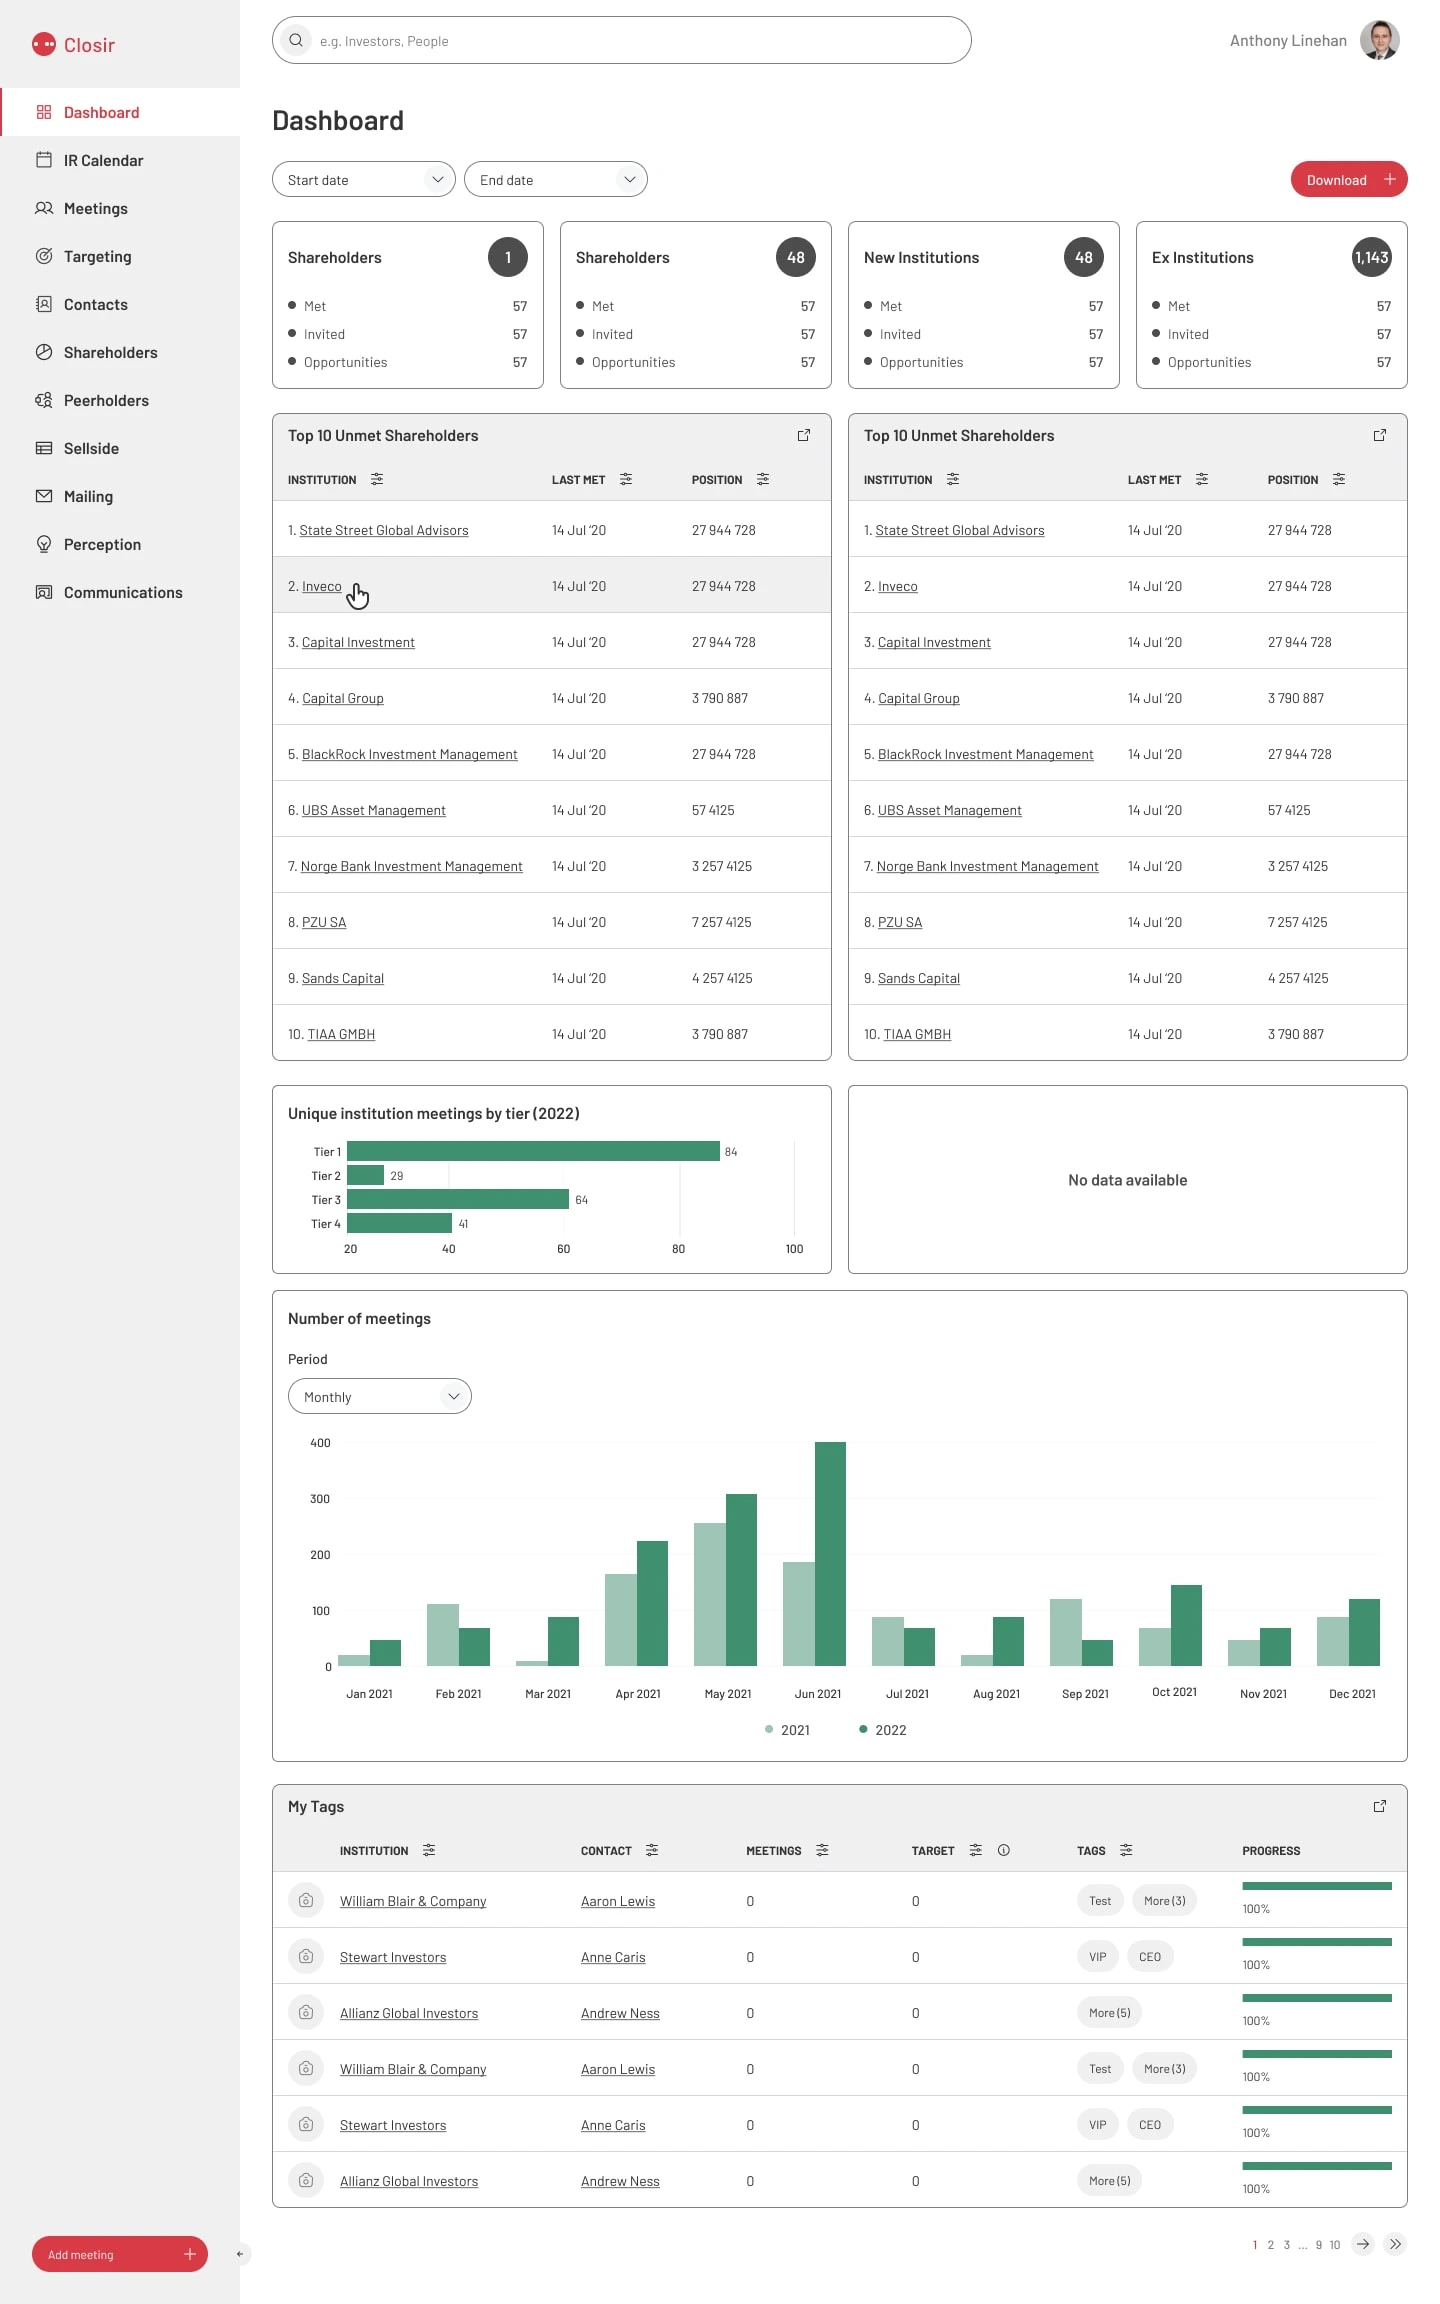Select Dashboard in the sidebar
Screen dimensions: 1440x2304
[x=120, y=112]
